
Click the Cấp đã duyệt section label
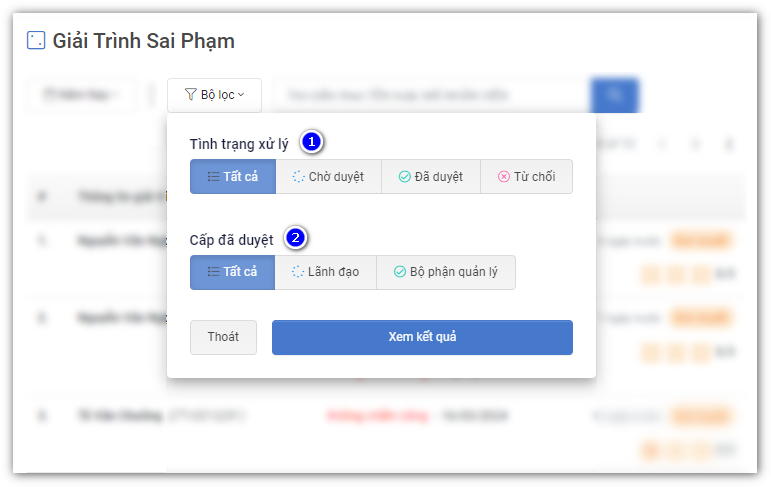point(231,239)
